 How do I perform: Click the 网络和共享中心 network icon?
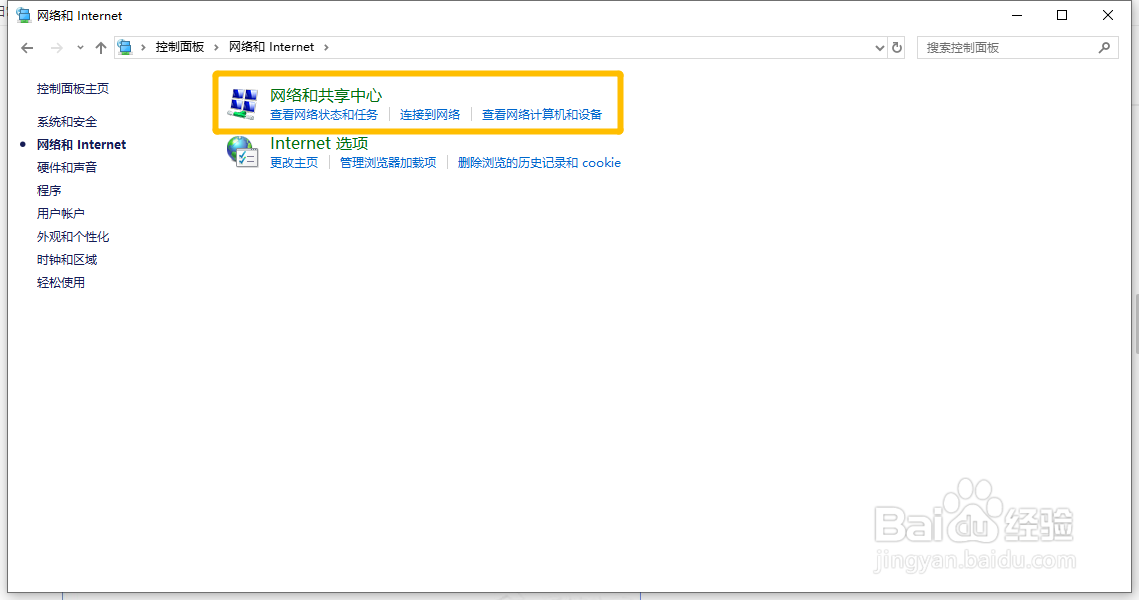pyautogui.click(x=243, y=103)
